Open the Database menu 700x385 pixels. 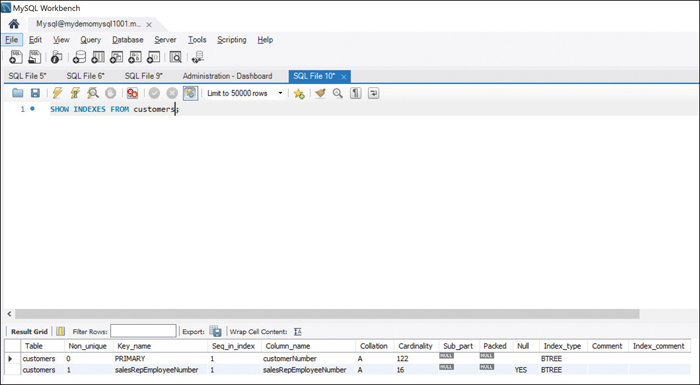click(128, 40)
